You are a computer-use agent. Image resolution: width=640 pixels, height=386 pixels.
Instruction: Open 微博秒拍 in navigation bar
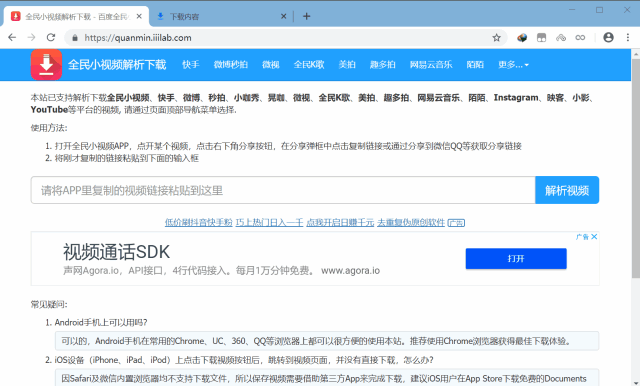click(231, 64)
